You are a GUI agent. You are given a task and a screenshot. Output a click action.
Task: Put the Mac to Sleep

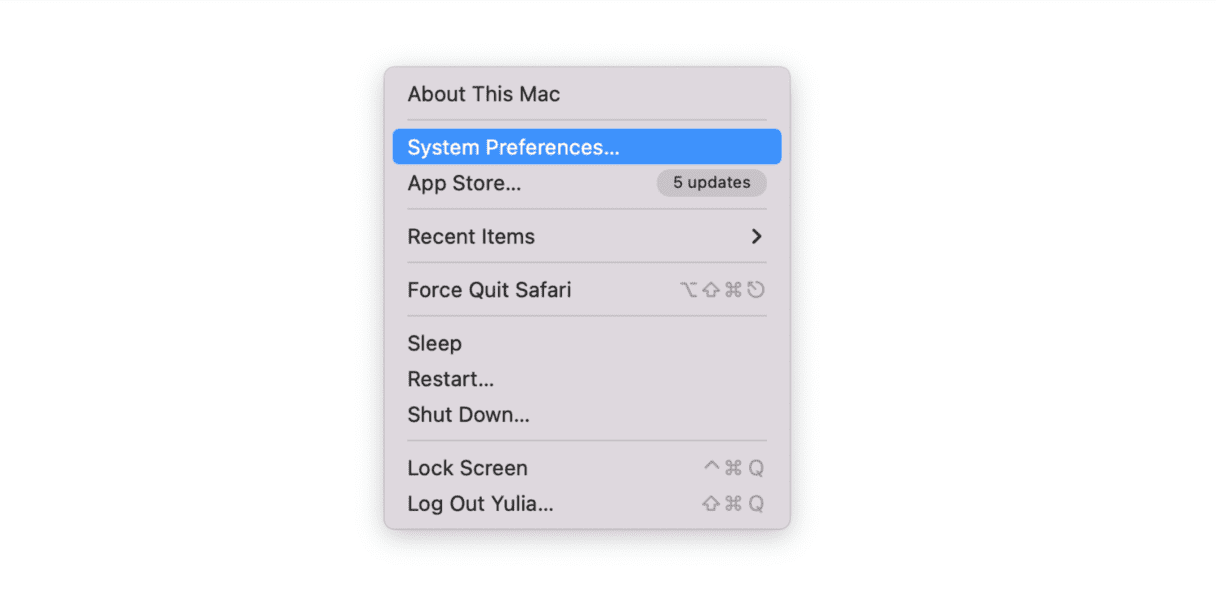[434, 343]
